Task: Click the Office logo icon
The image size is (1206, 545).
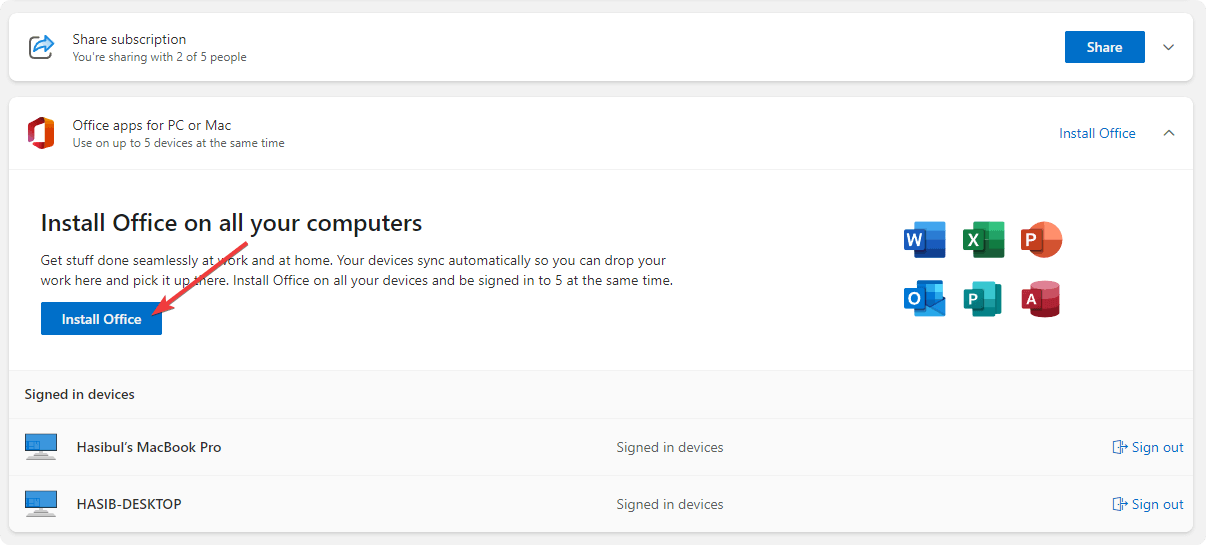Action: pyautogui.click(x=41, y=133)
